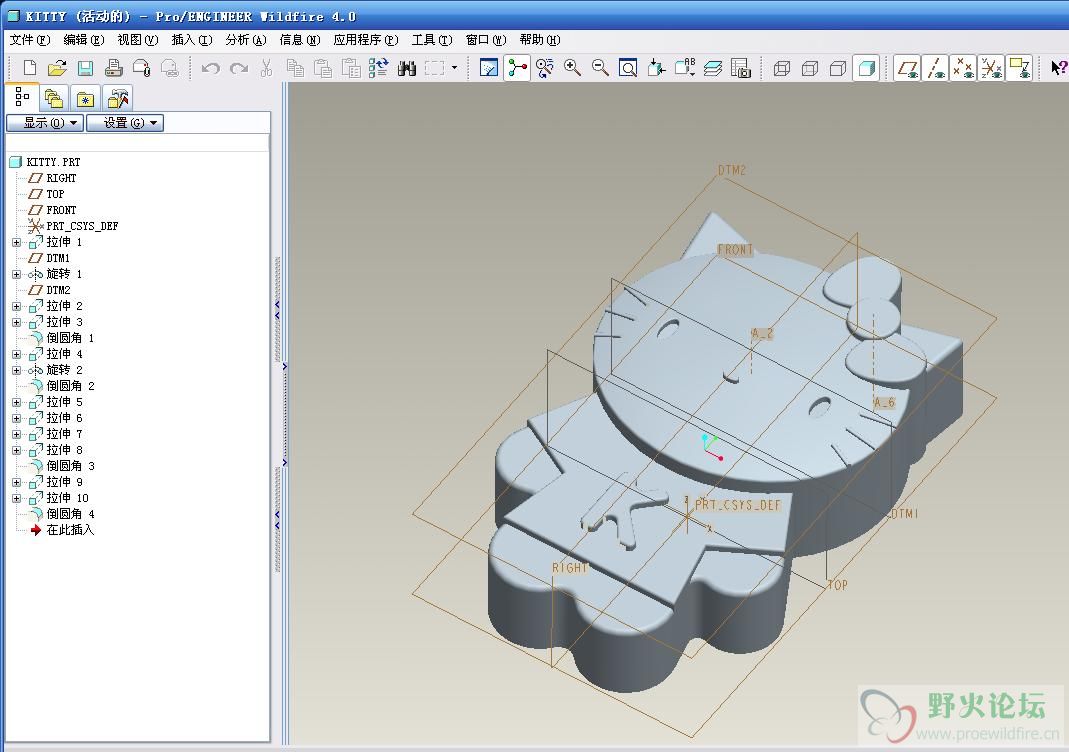1069x752 pixels.
Task: Toggle annotation element display
Action: [1019, 67]
